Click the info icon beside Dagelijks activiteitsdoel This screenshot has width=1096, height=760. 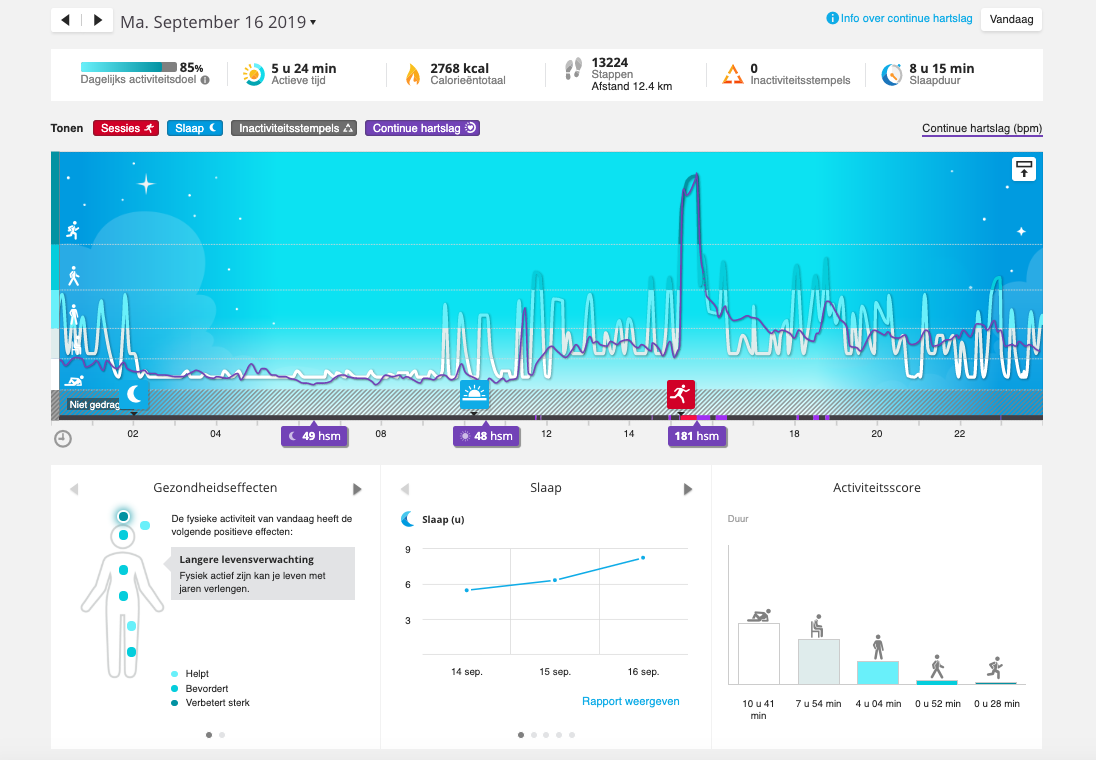click(x=205, y=80)
